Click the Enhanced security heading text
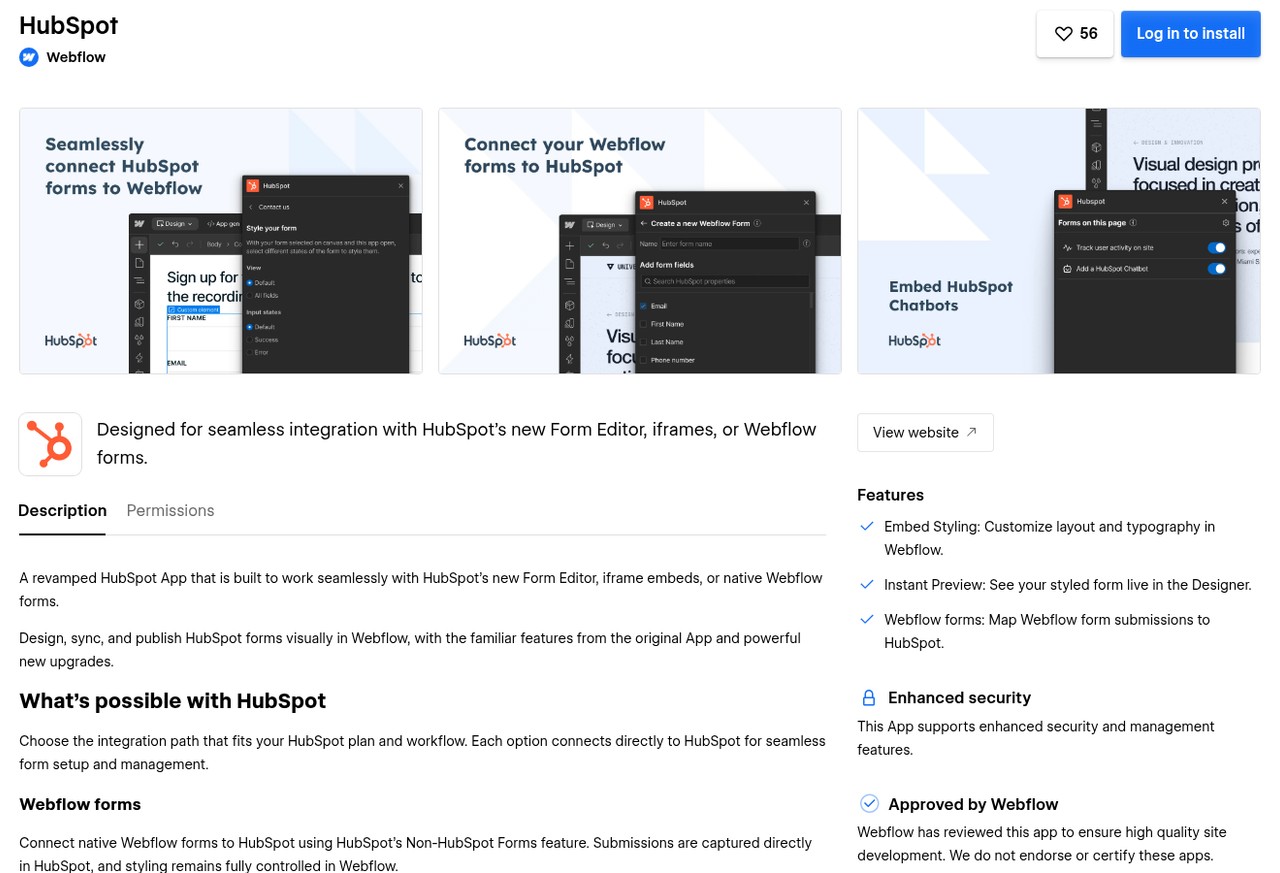The height and width of the screenshot is (873, 1280). 959,698
